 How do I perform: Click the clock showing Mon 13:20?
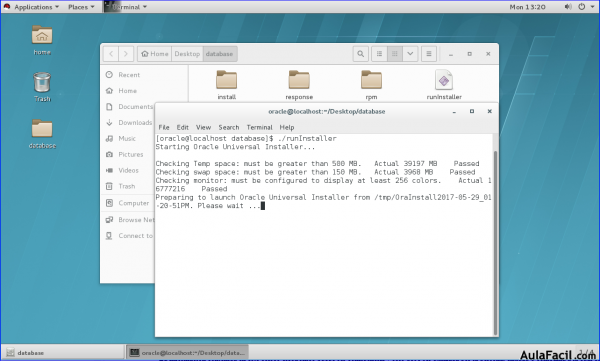click(527, 7)
